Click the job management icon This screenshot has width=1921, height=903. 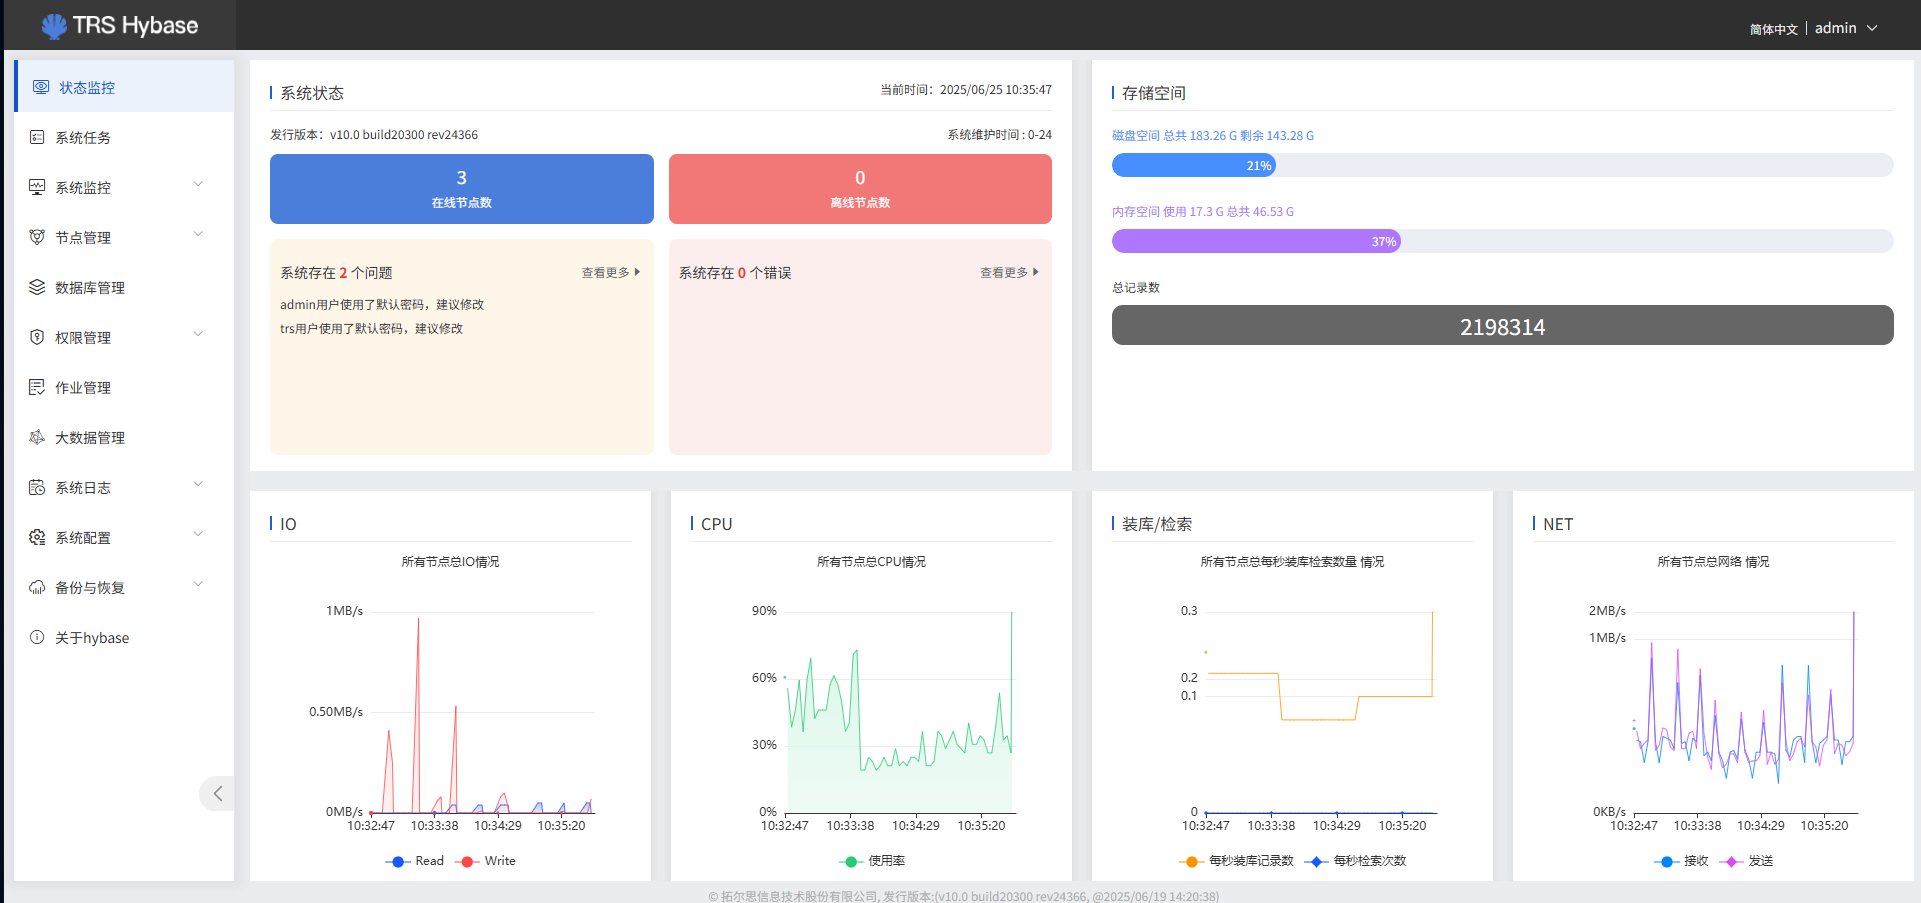coord(37,387)
